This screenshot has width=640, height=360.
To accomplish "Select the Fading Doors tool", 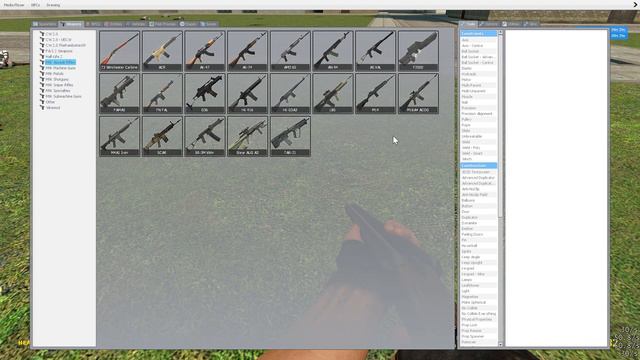I will coord(479,234).
